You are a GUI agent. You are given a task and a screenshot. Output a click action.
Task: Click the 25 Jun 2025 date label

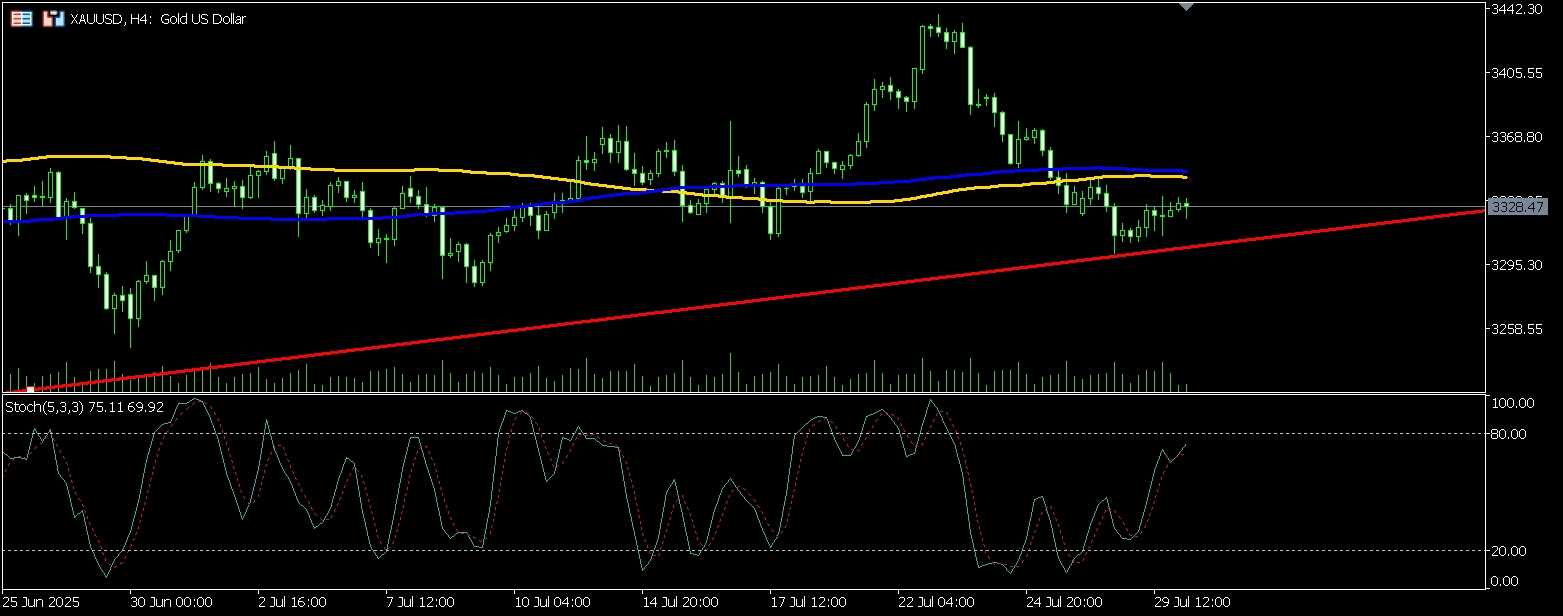point(41,603)
